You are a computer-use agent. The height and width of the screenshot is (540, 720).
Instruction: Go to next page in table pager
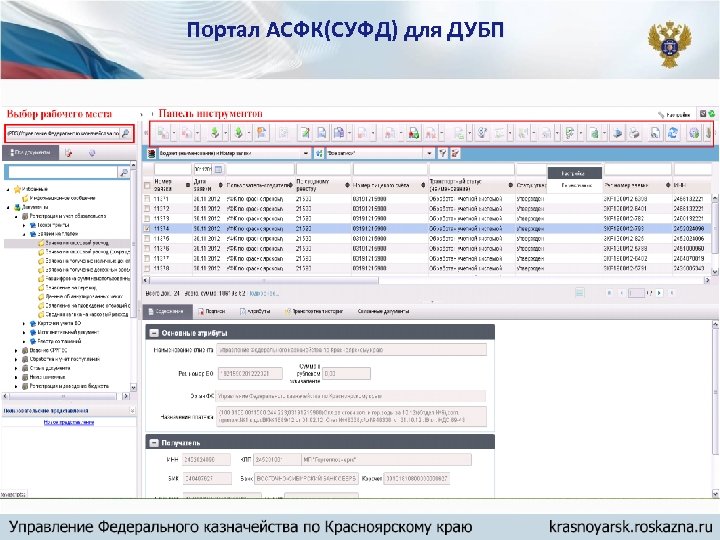tap(659, 292)
